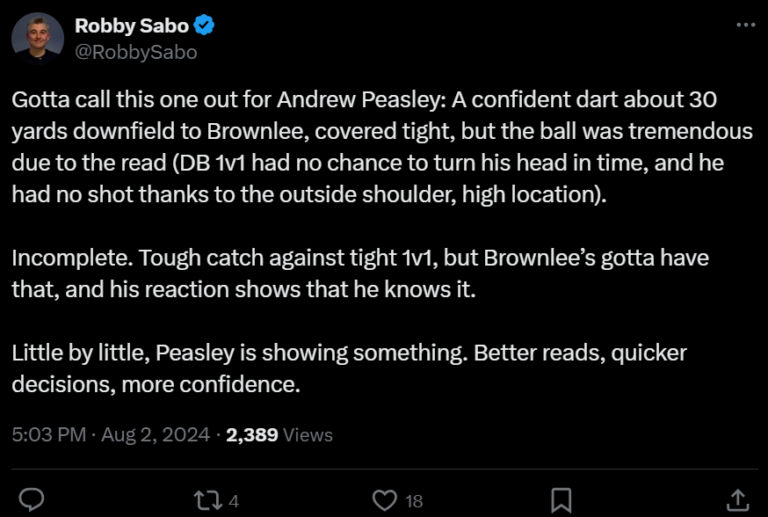The height and width of the screenshot is (517, 768).
Task: Open the three-dot more options menu
Action: coord(745,25)
